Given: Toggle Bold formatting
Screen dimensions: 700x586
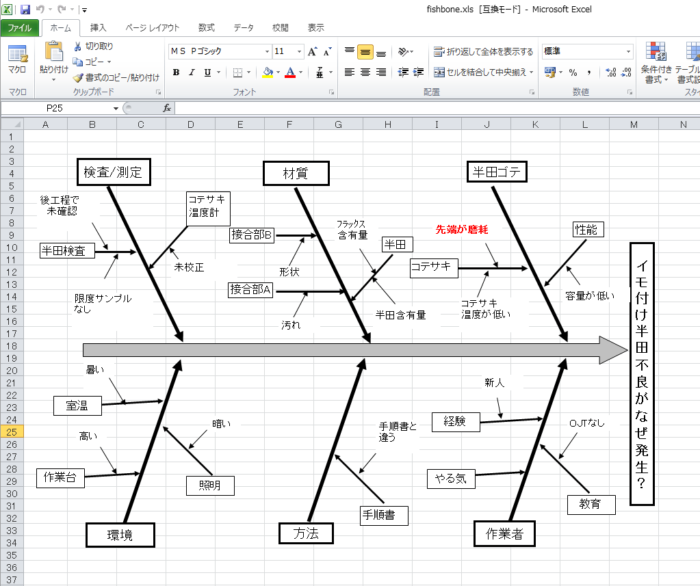Looking at the screenshot, I should [x=176, y=72].
